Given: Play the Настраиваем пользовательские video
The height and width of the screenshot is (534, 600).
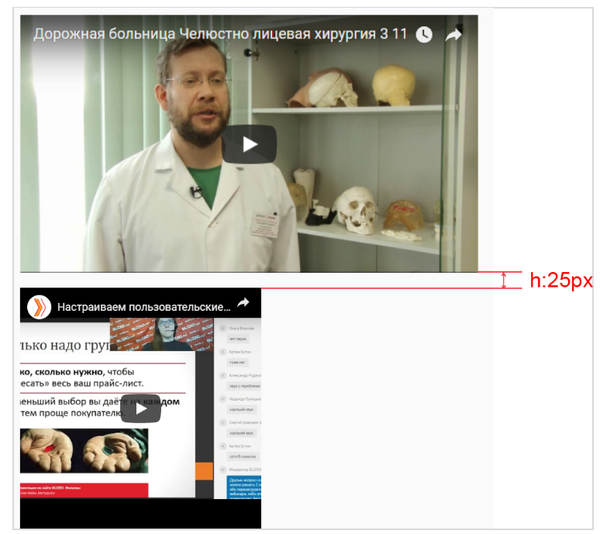Looking at the screenshot, I should (x=141, y=409).
